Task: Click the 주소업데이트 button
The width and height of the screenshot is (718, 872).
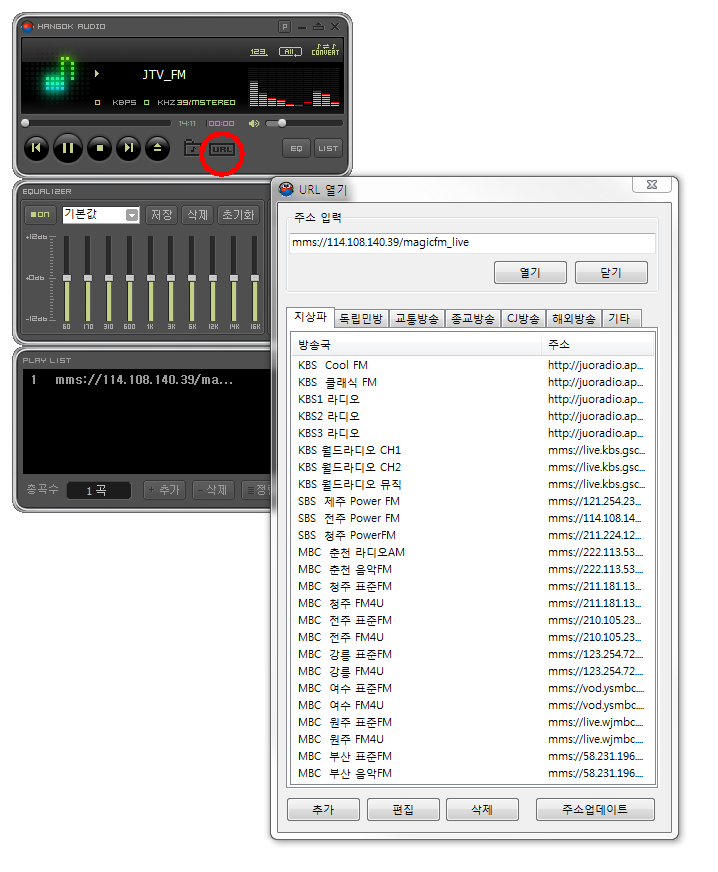Action: 595,810
